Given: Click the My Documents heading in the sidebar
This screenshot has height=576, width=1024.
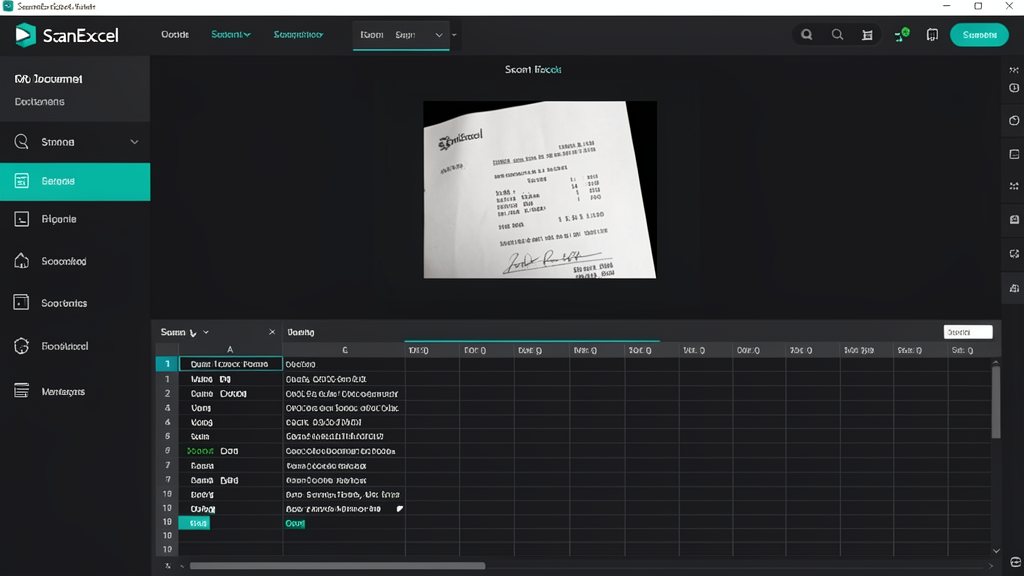Looking at the screenshot, I should point(48,79).
